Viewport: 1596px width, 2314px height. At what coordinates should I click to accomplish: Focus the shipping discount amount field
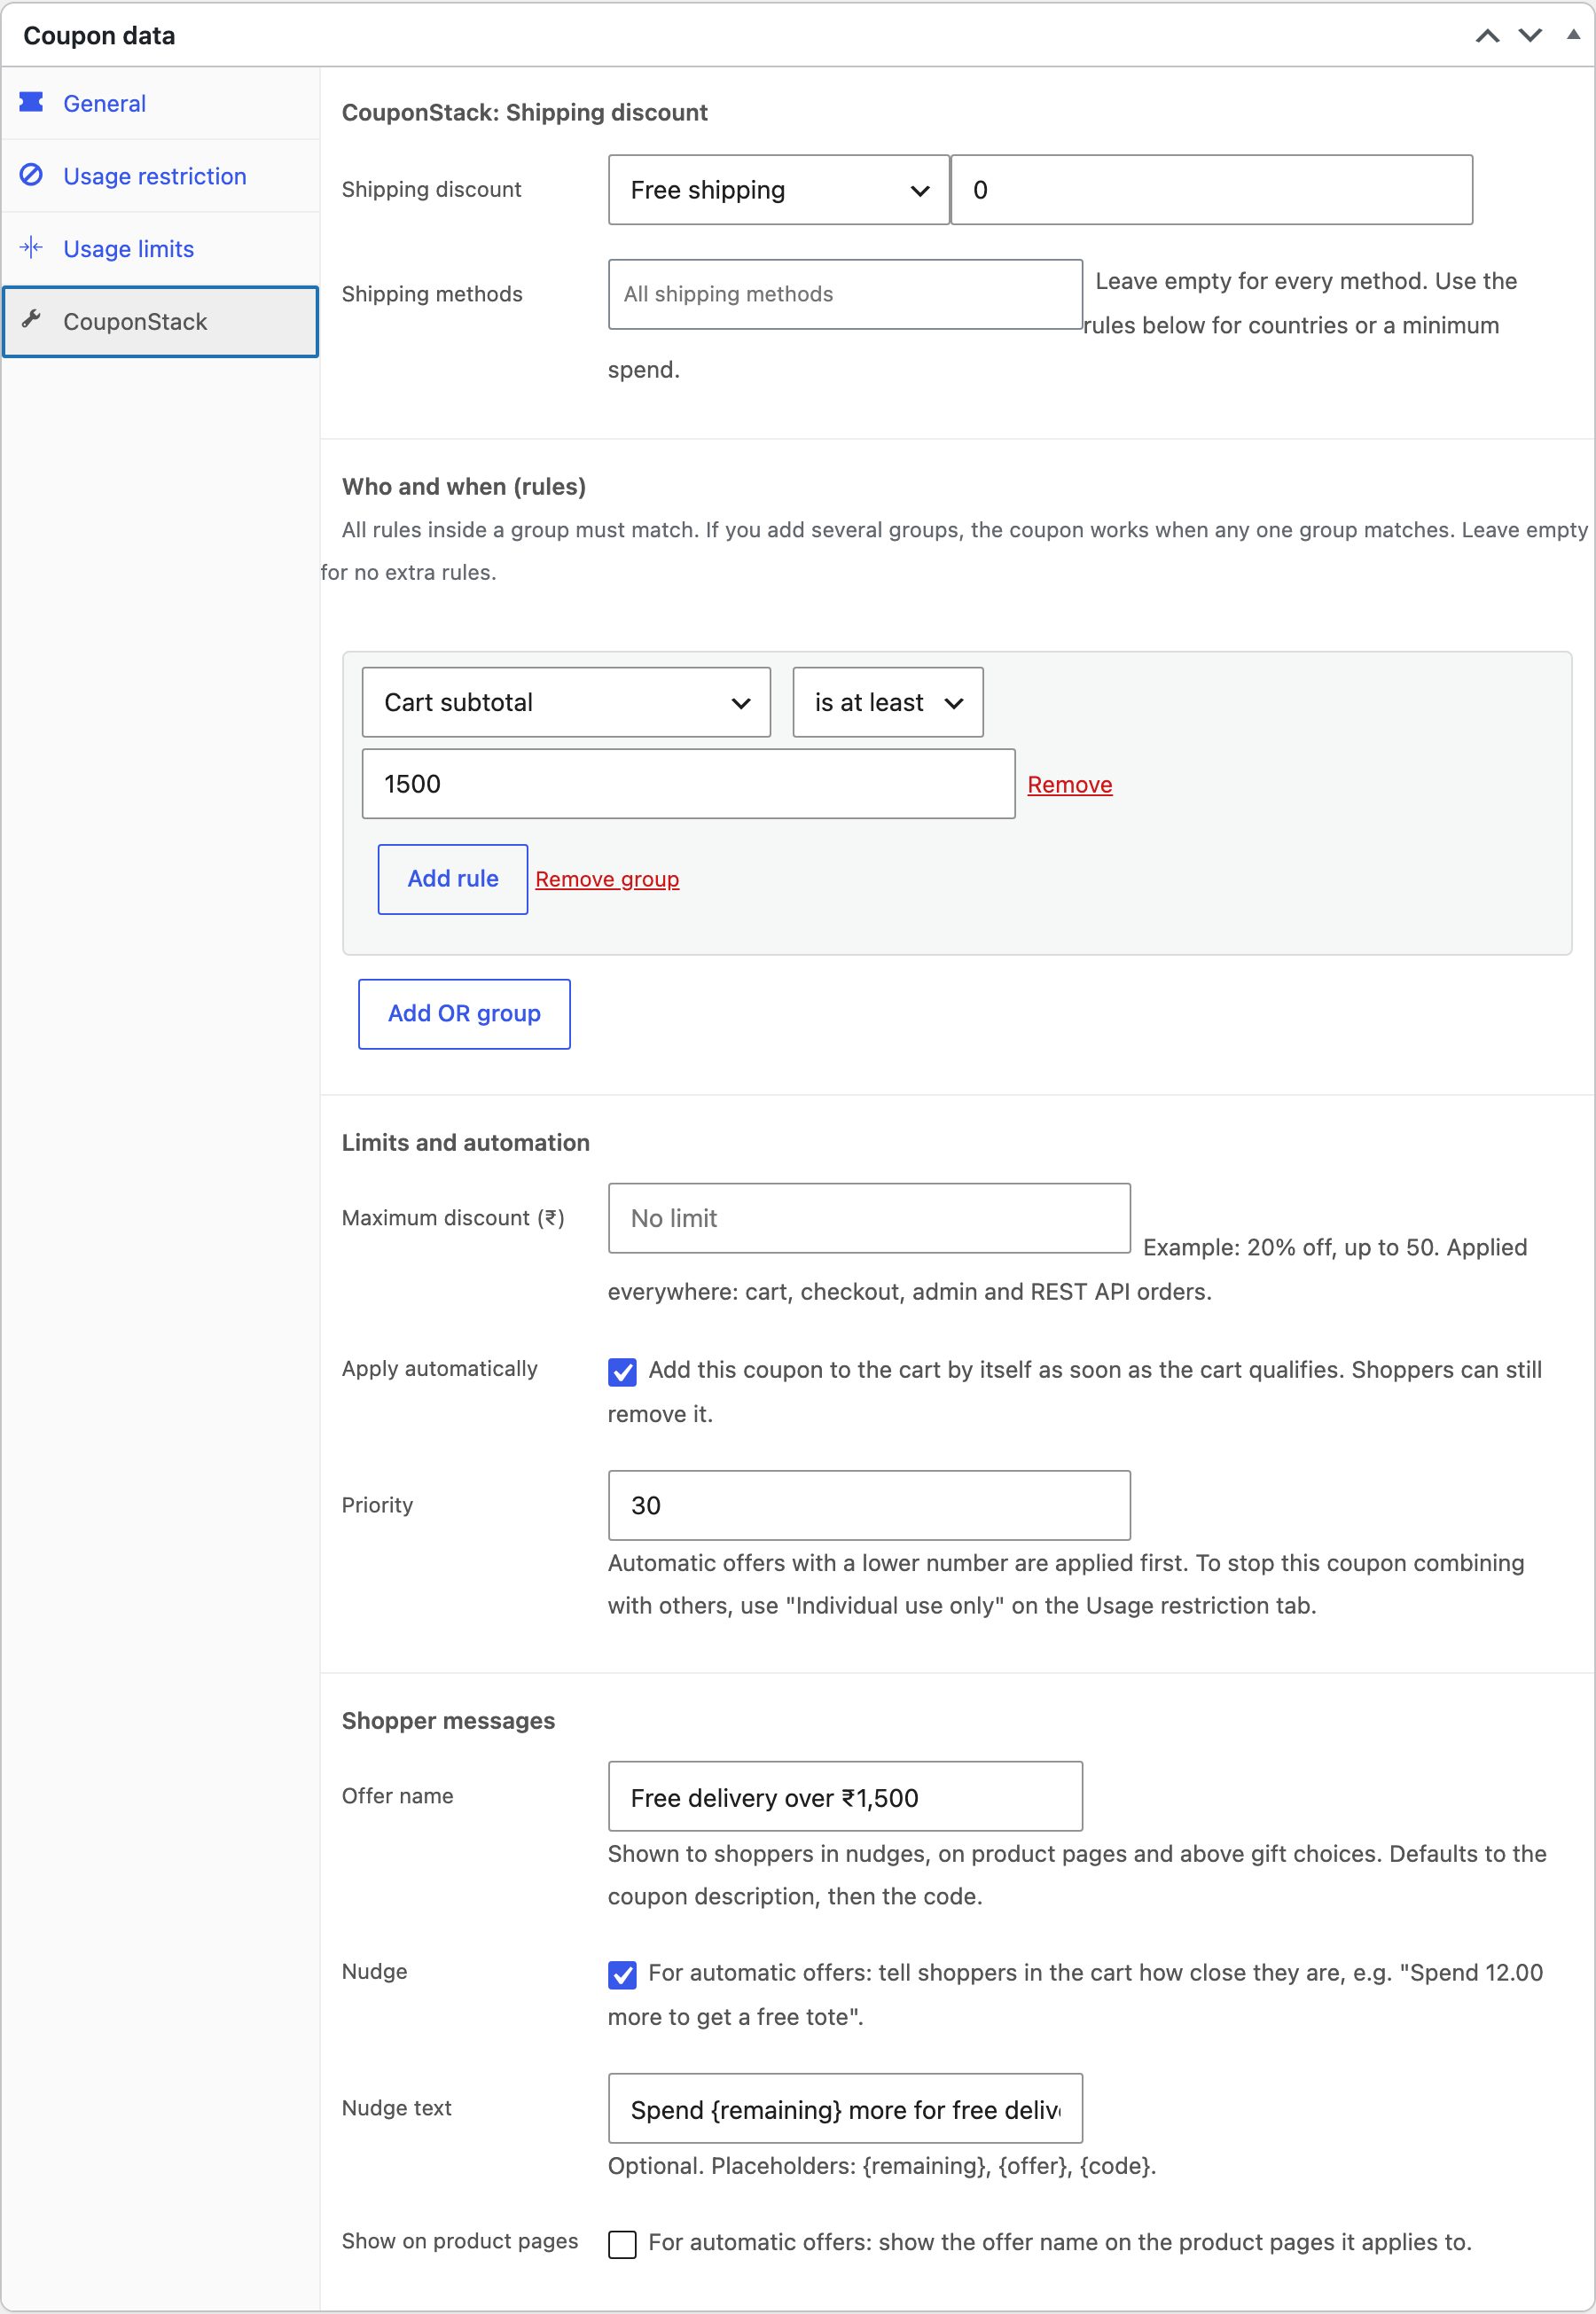(1211, 190)
